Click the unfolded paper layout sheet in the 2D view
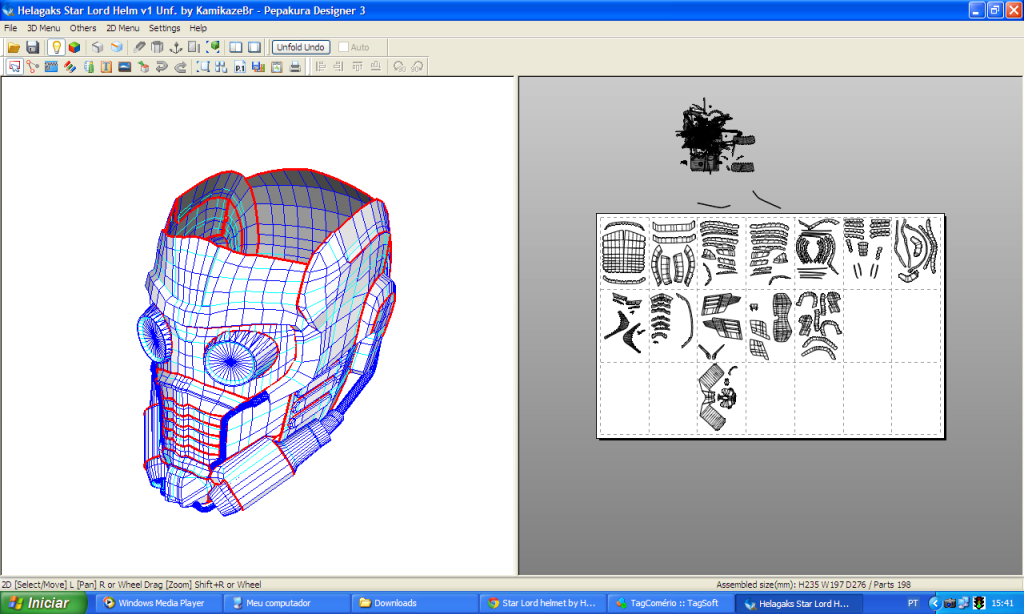Screen dimensions: 1024x614 point(771,325)
